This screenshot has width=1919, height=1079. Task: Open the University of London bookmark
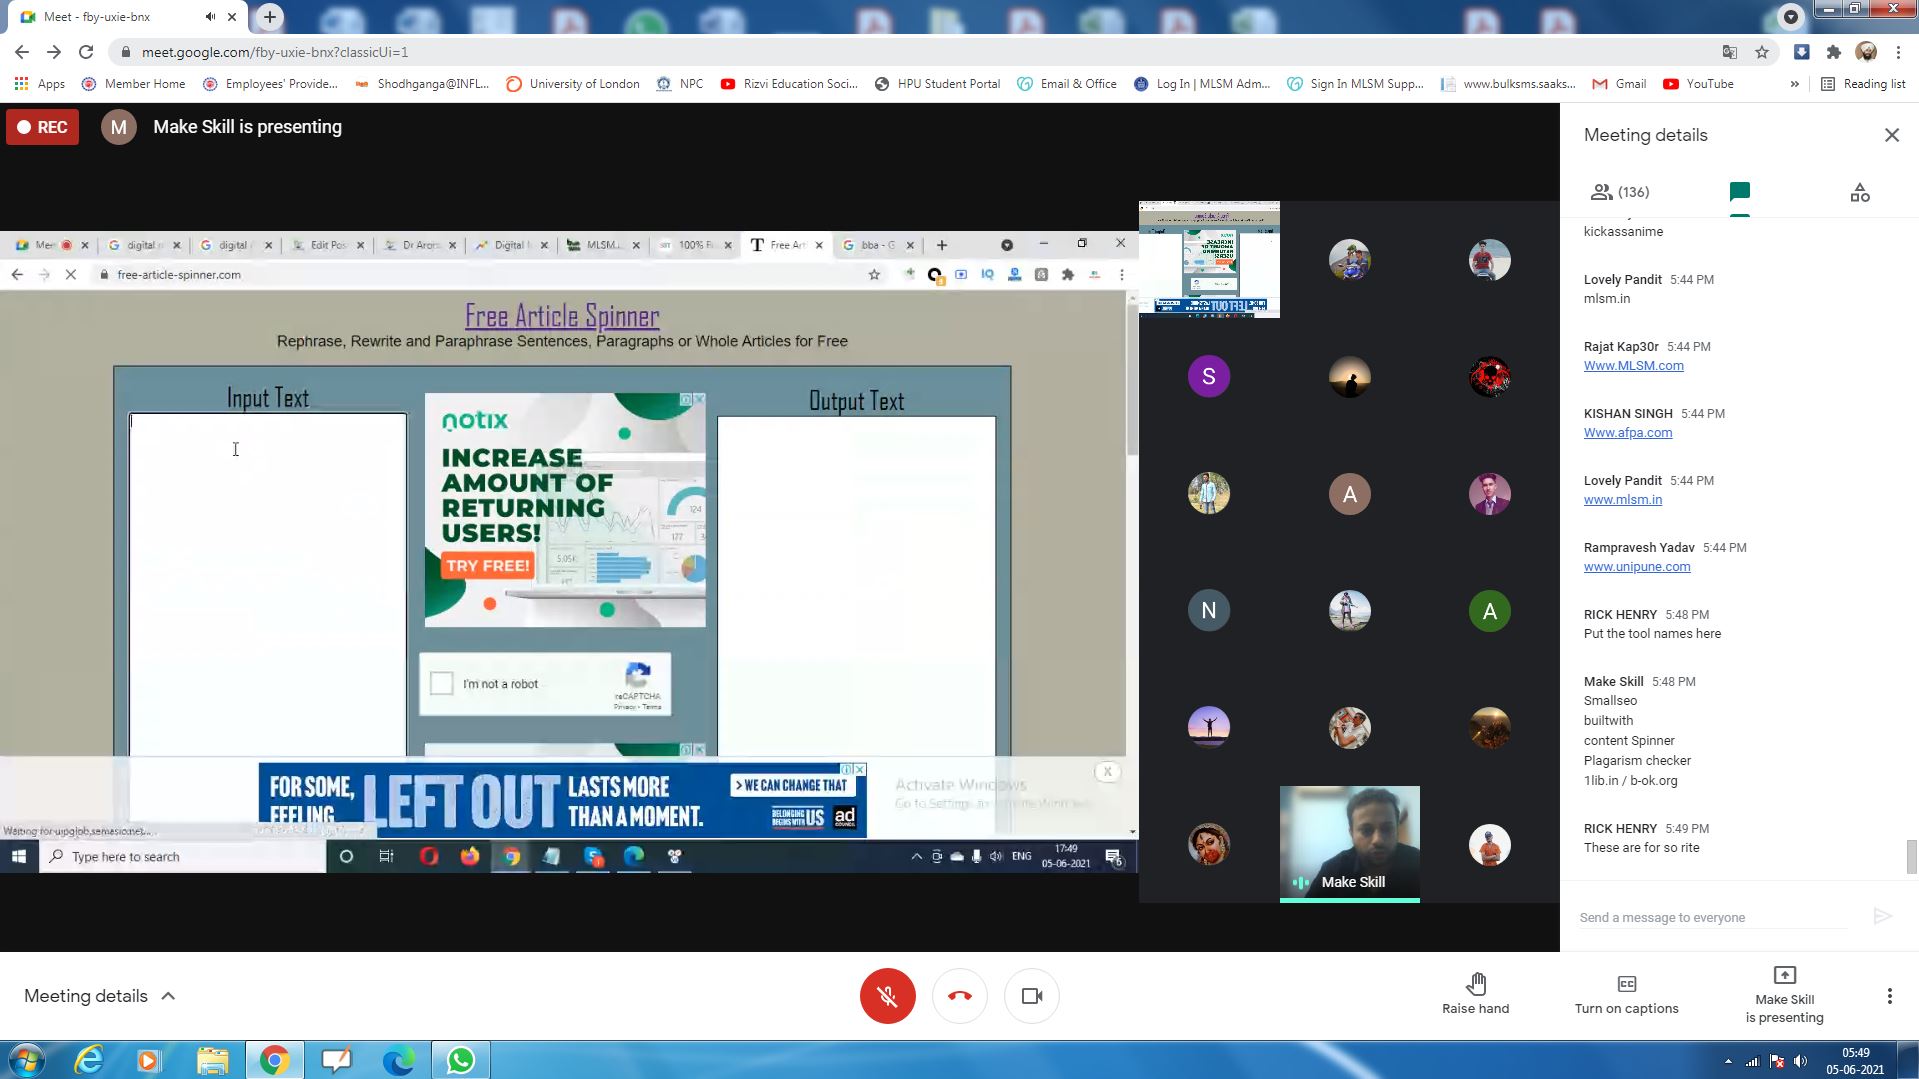[x=573, y=84]
